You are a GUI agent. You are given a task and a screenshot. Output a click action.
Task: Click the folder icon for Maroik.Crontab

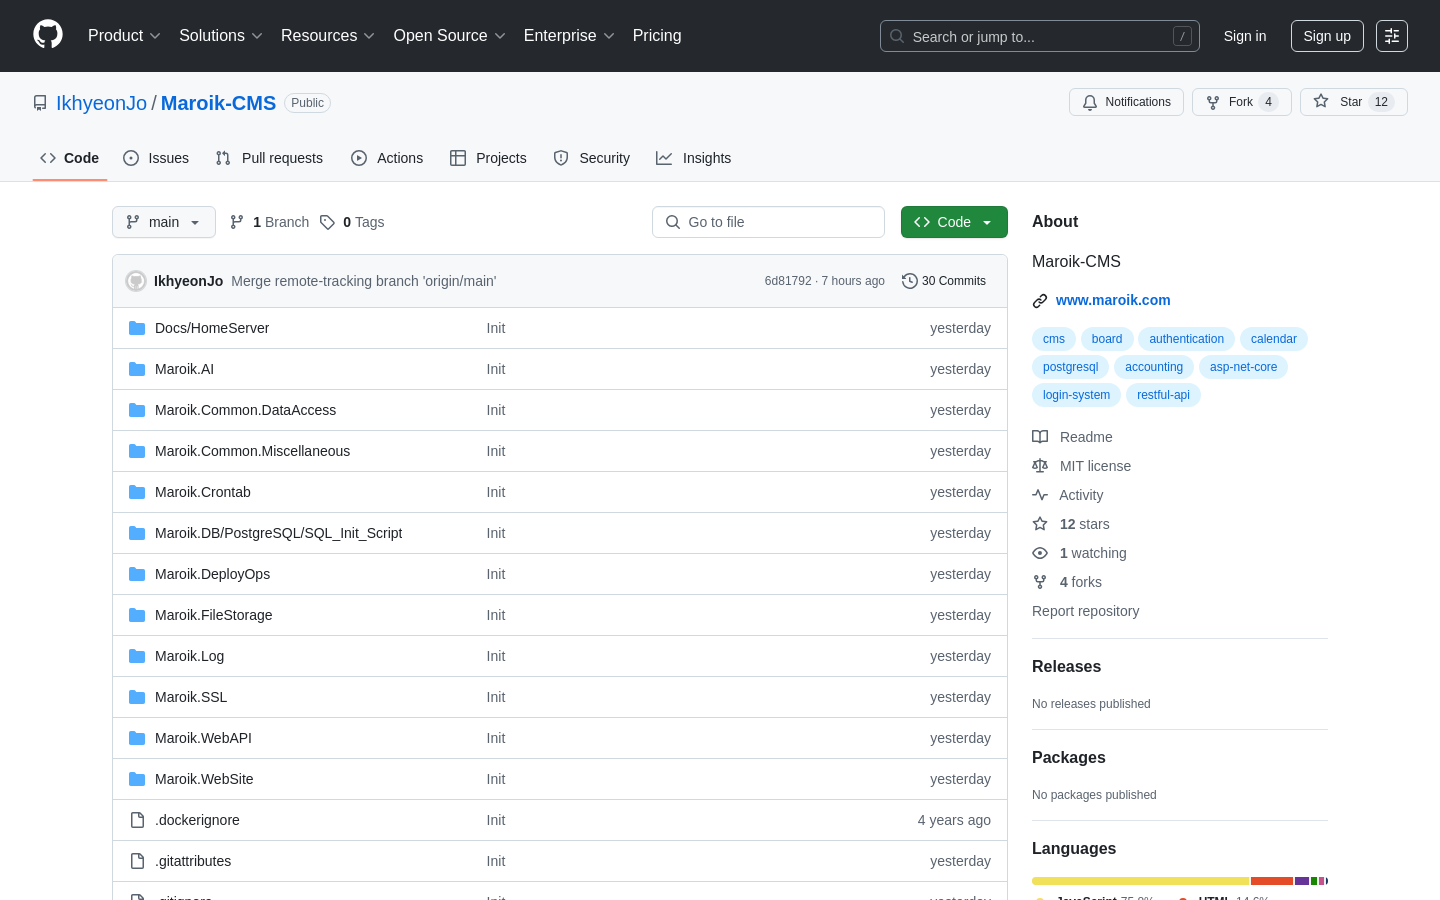pyautogui.click(x=137, y=492)
